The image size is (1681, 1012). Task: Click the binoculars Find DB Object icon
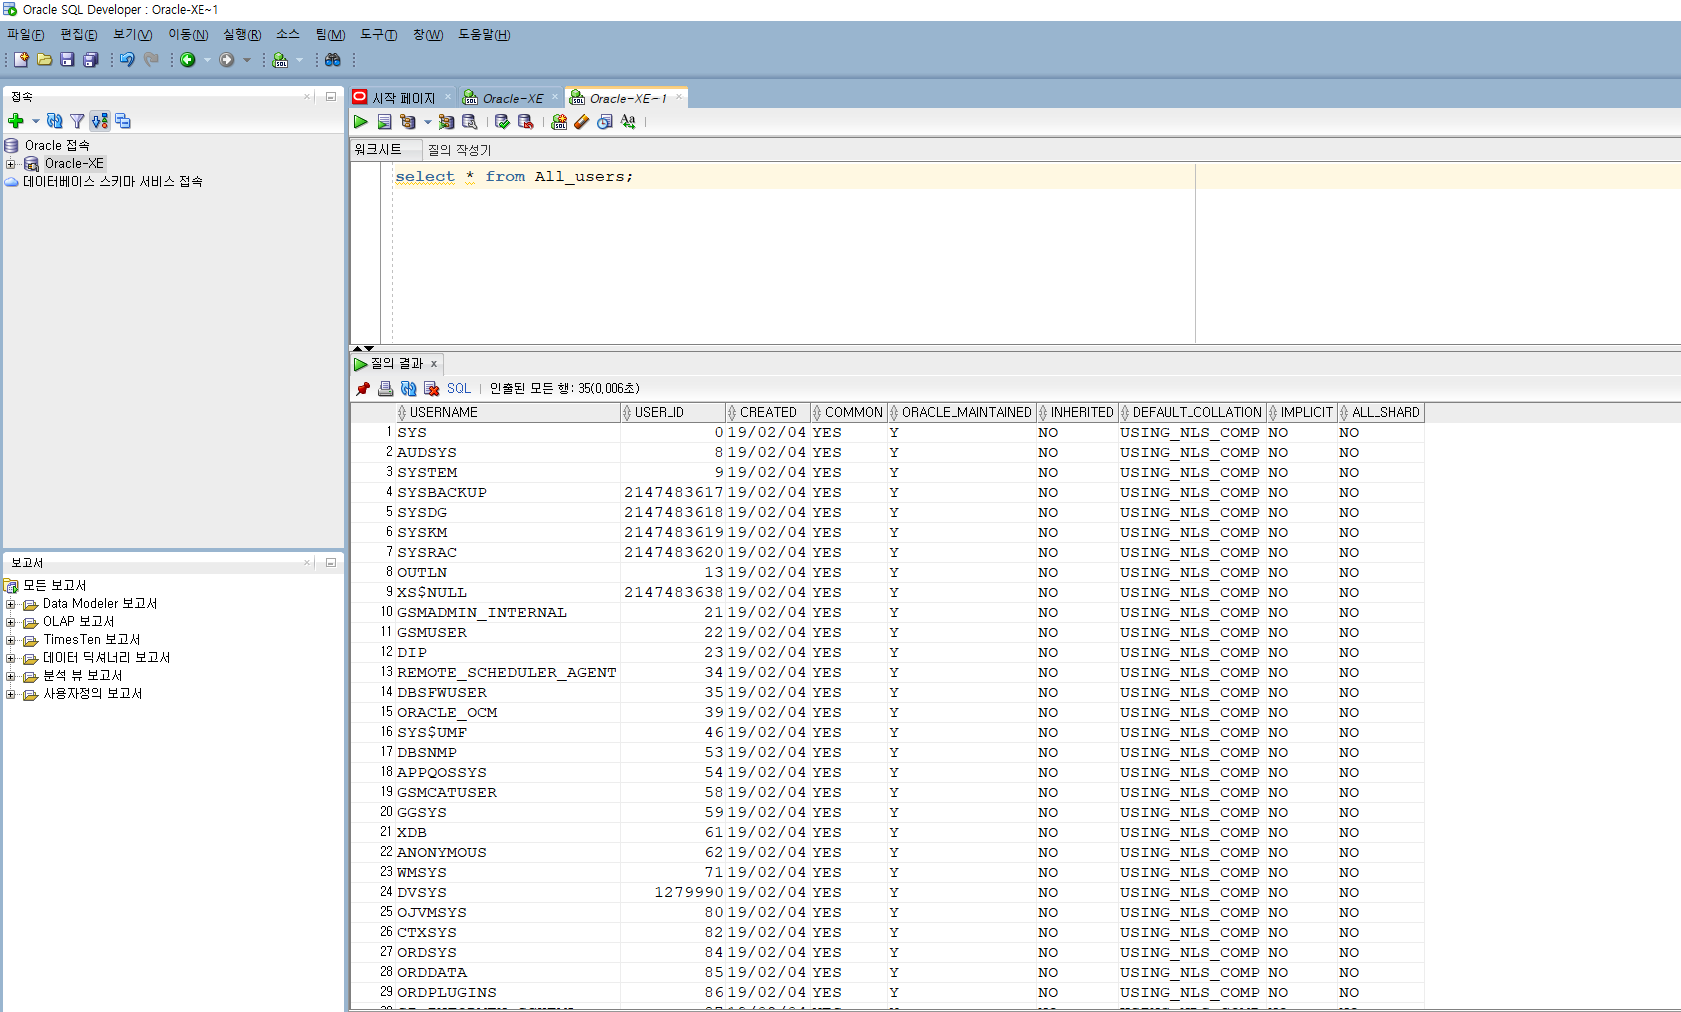tap(333, 60)
